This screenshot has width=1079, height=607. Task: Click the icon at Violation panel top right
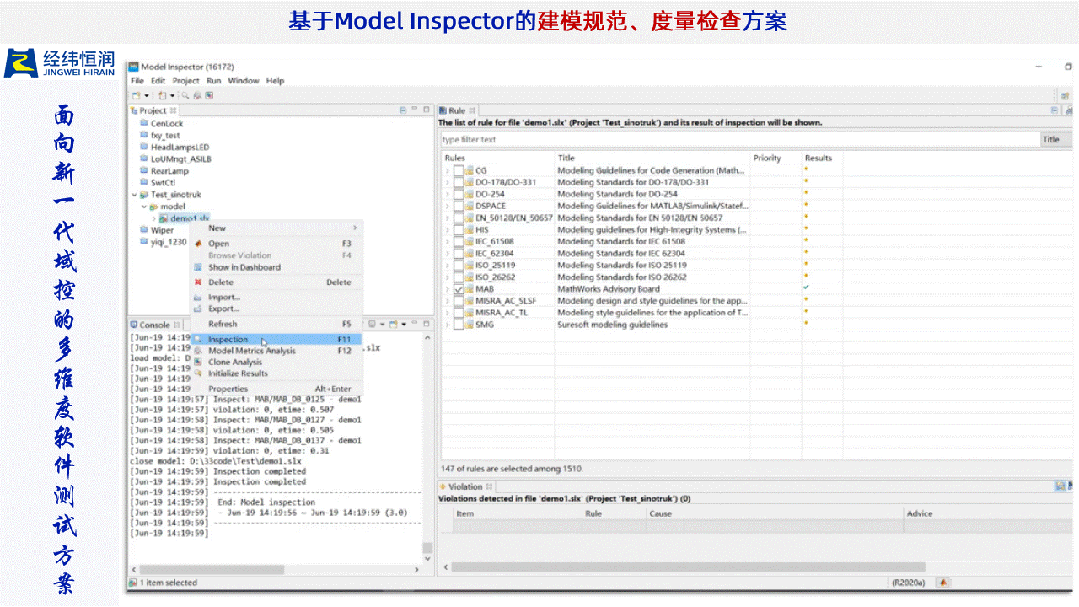coord(1060,487)
